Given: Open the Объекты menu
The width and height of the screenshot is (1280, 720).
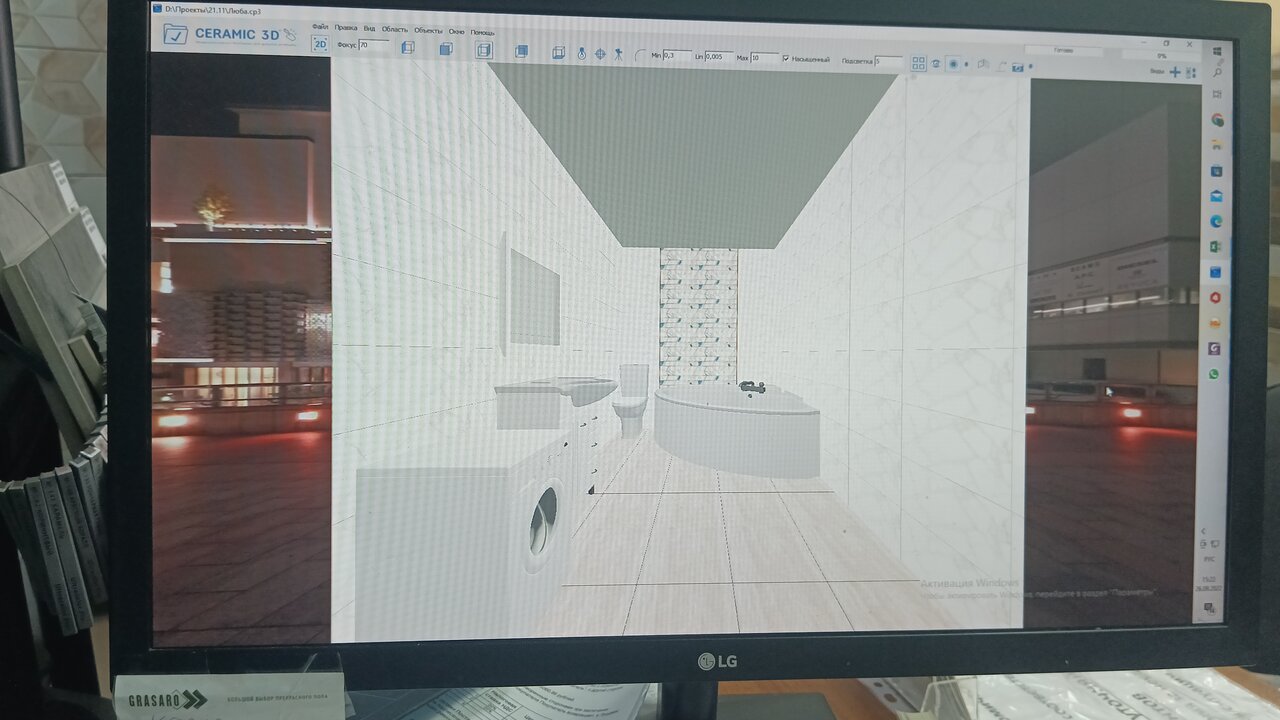Looking at the screenshot, I should click(x=428, y=30).
